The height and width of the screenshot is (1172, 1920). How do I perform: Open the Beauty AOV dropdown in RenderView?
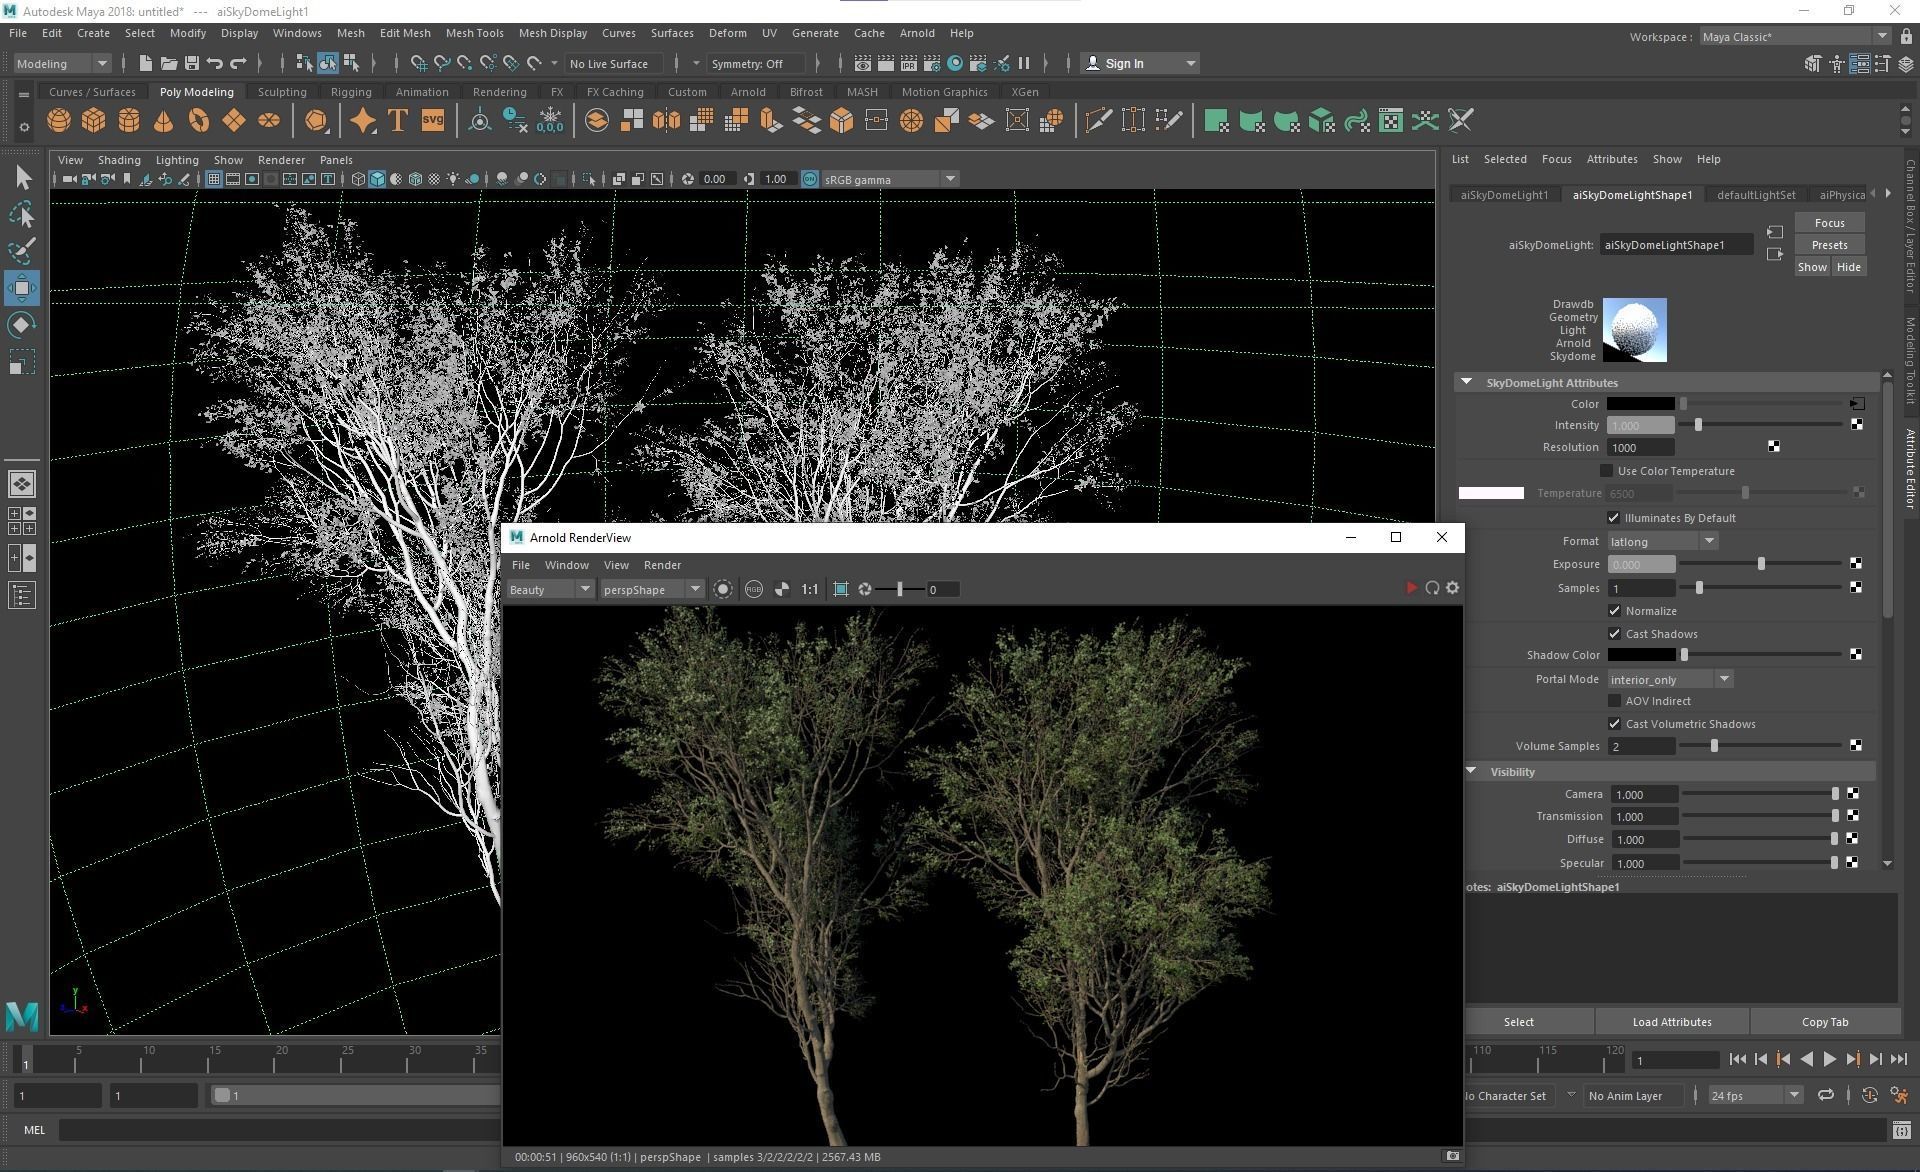pyautogui.click(x=550, y=589)
